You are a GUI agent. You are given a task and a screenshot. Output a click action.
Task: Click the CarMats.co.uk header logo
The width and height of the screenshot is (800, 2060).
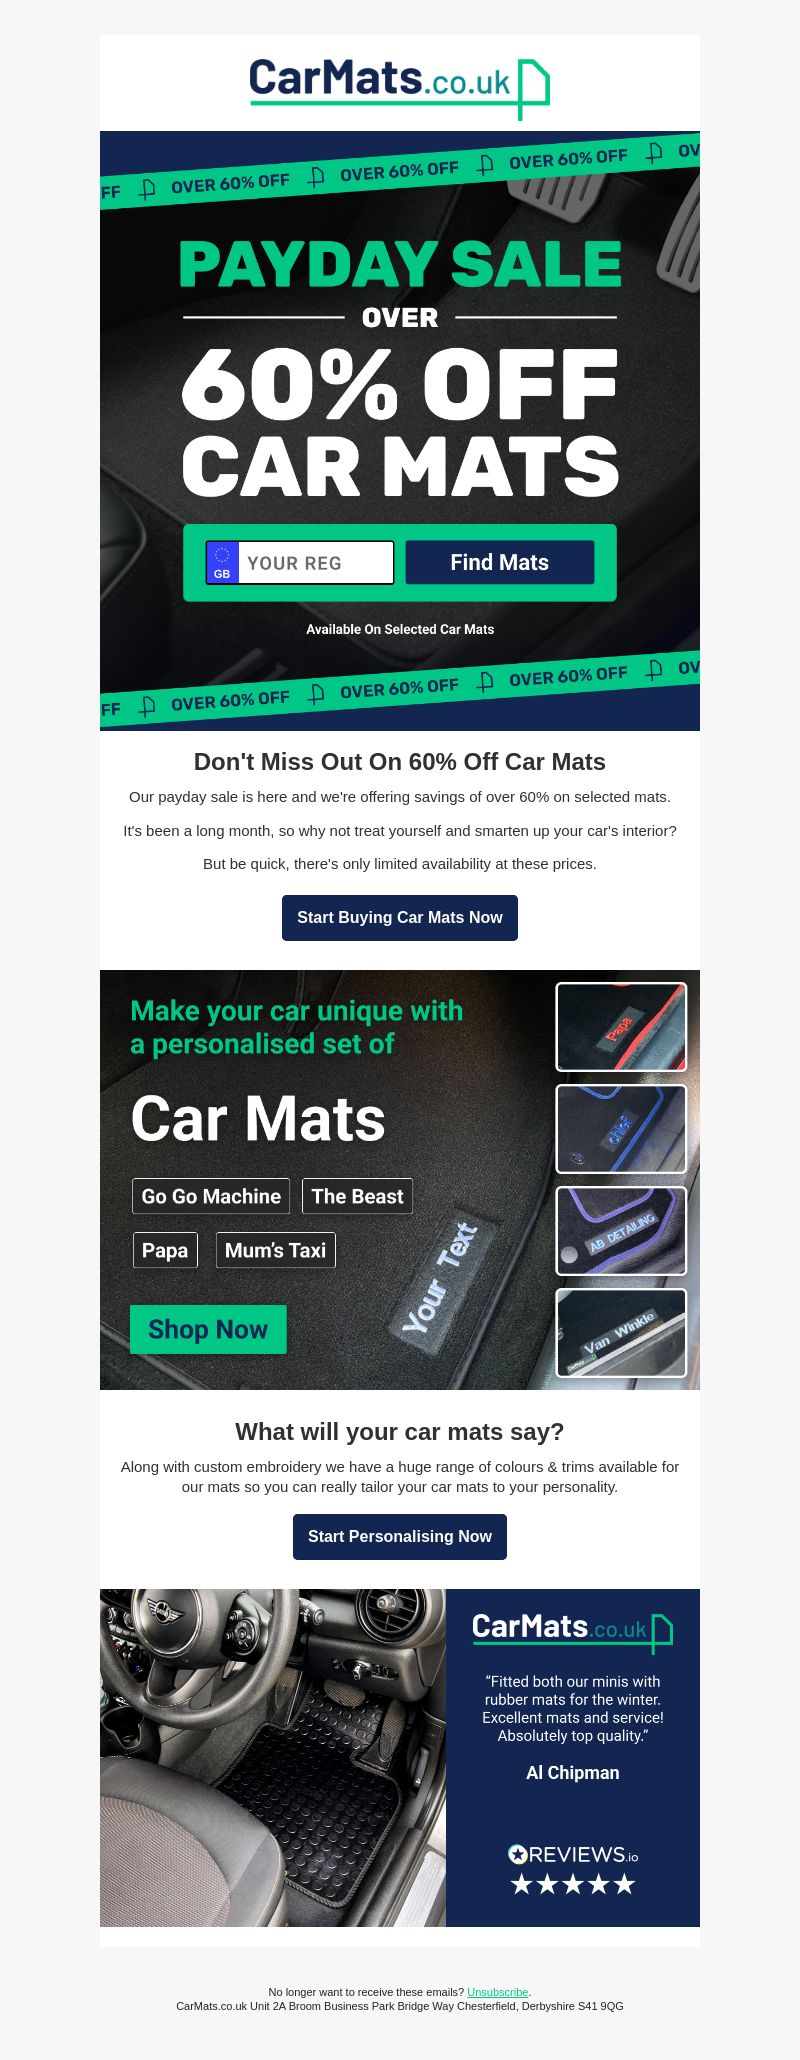(x=400, y=86)
